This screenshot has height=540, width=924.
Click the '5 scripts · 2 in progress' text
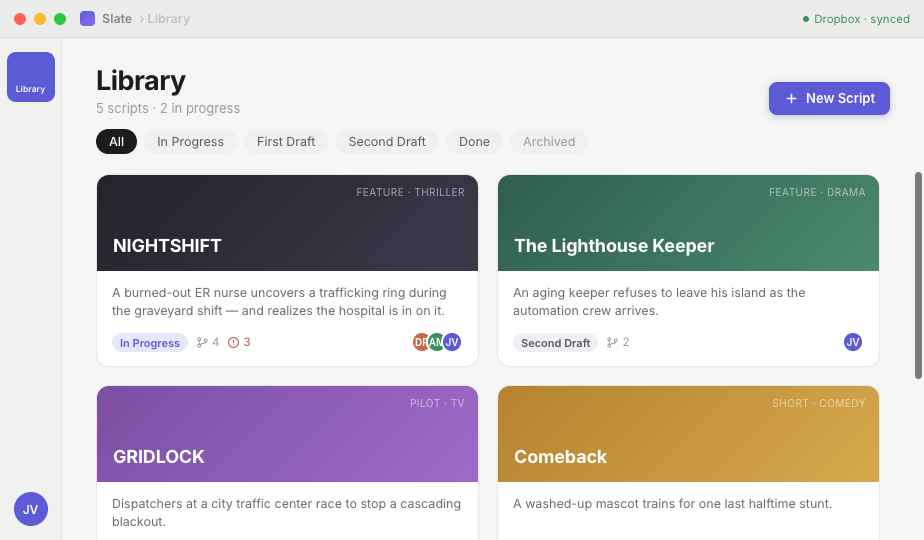pyautogui.click(x=168, y=108)
